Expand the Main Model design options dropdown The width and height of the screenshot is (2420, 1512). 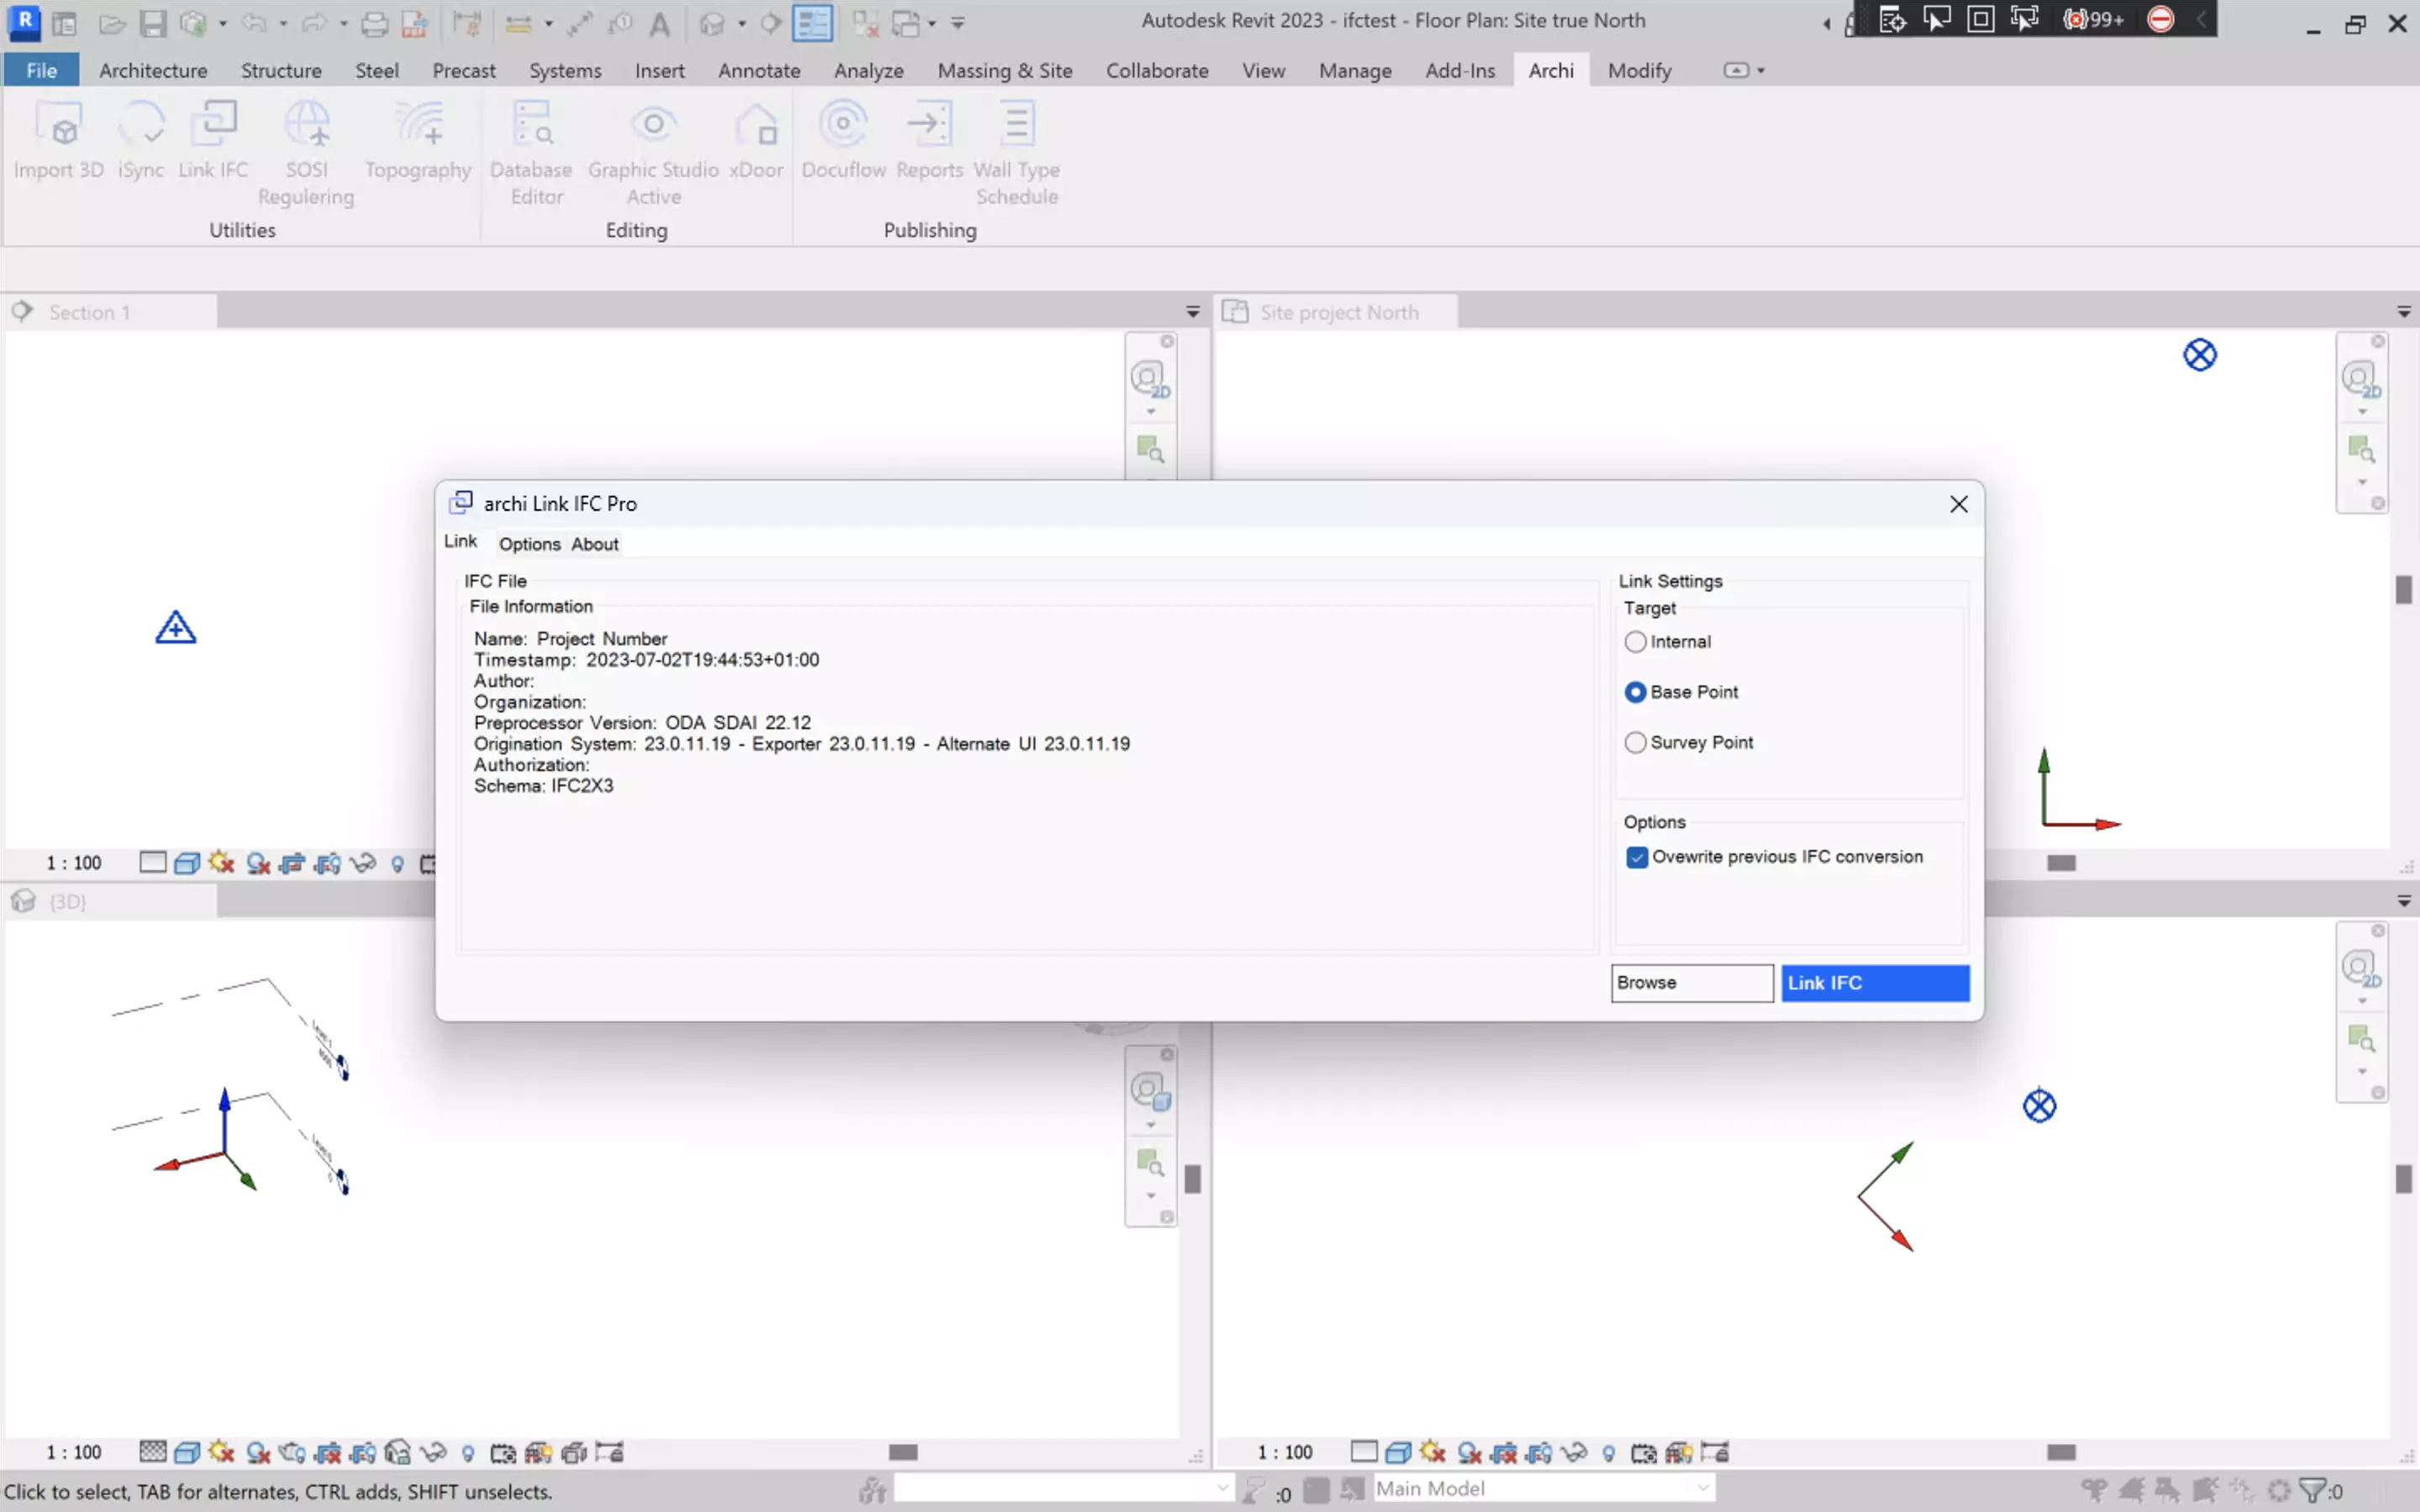1703,1488
